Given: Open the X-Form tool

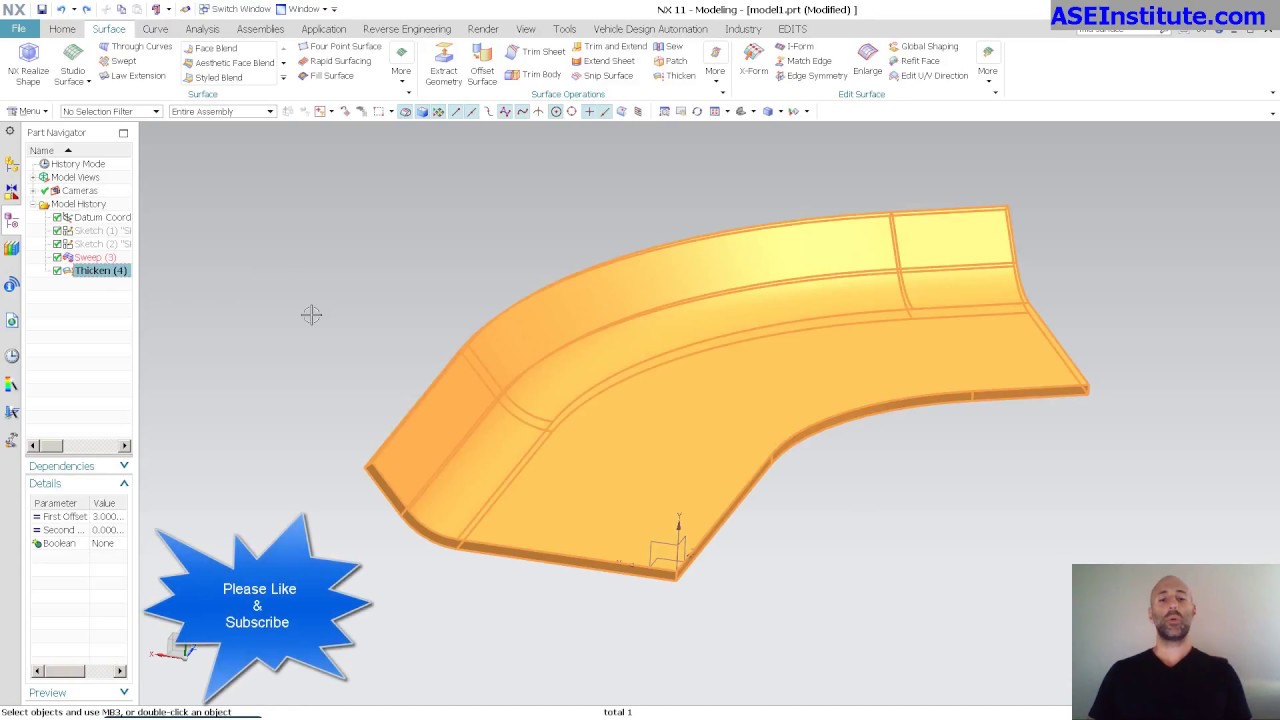Looking at the screenshot, I should pos(753,60).
